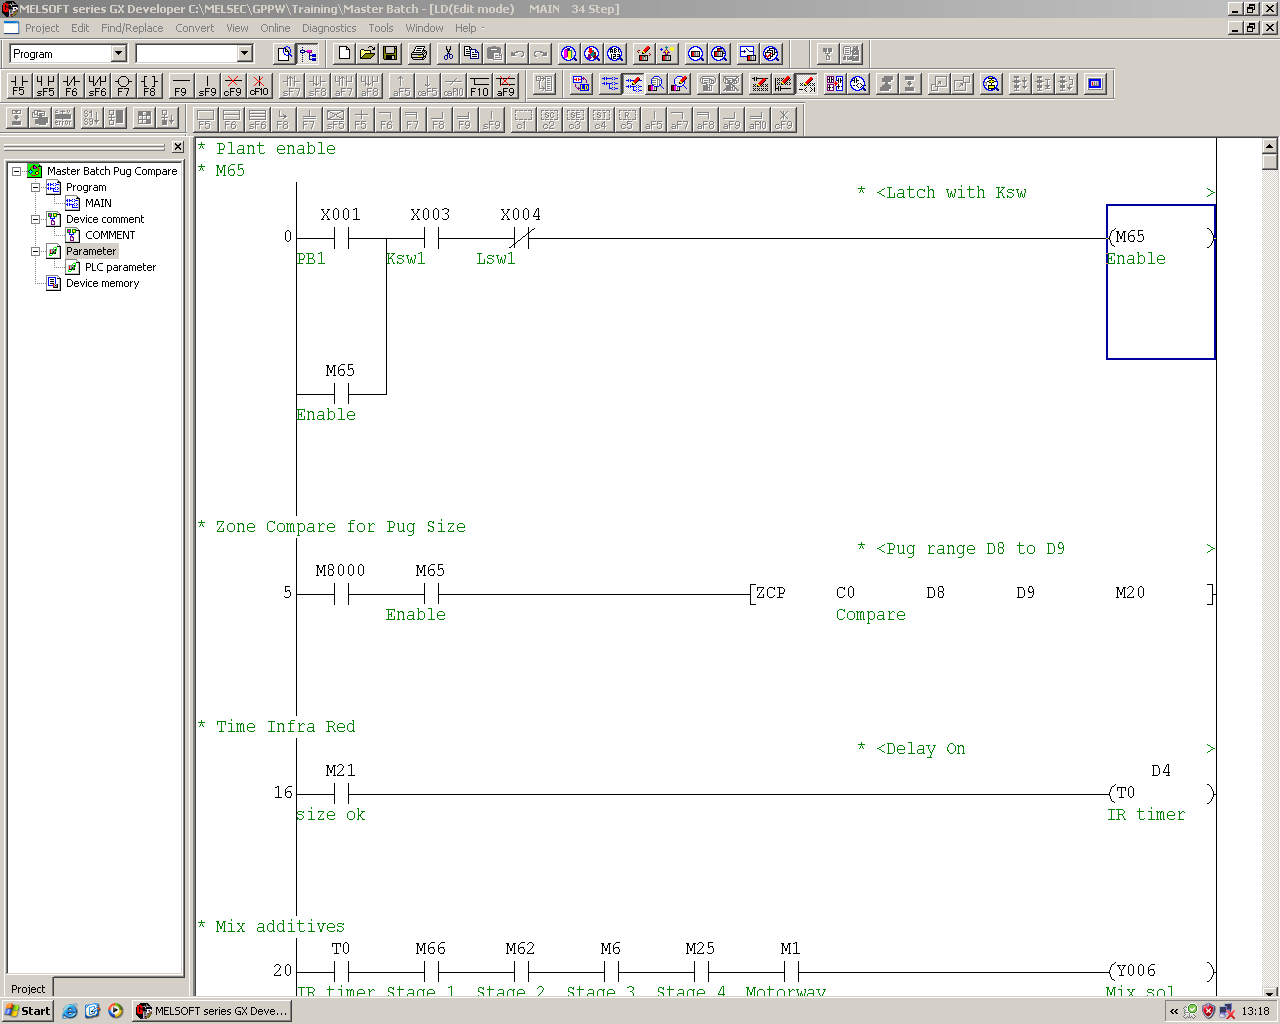The width and height of the screenshot is (1280, 1024).
Task: Select the output coil F7 tool
Action: [121, 84]
